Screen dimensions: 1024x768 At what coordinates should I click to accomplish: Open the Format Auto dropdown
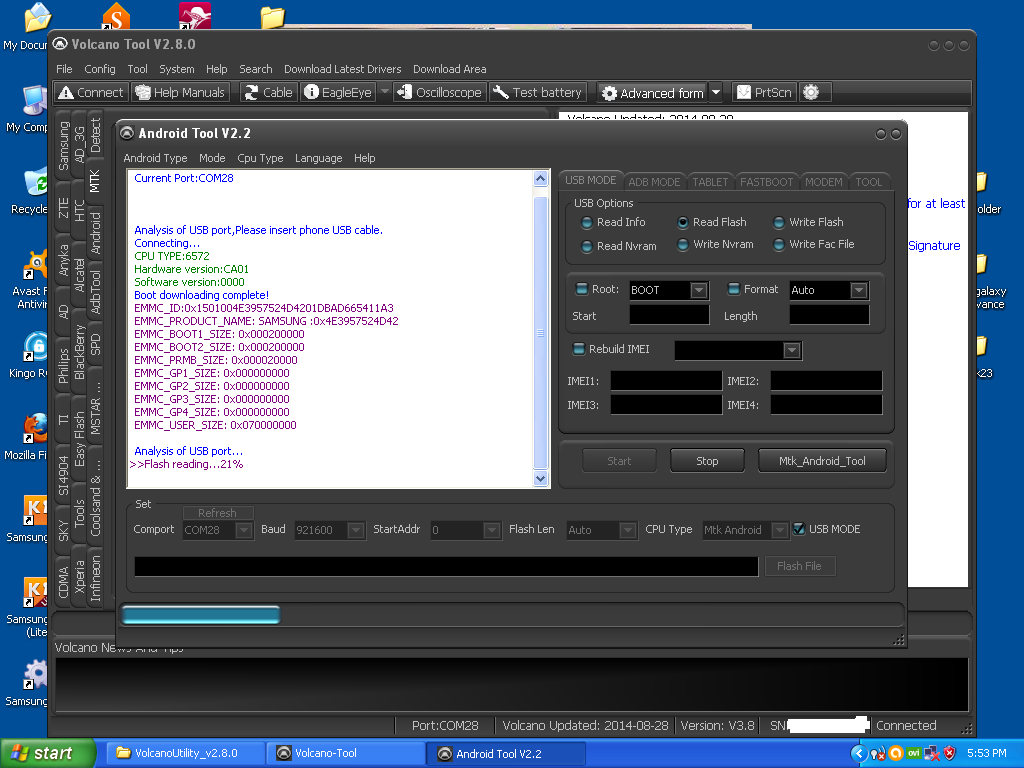tap(858, 290)
